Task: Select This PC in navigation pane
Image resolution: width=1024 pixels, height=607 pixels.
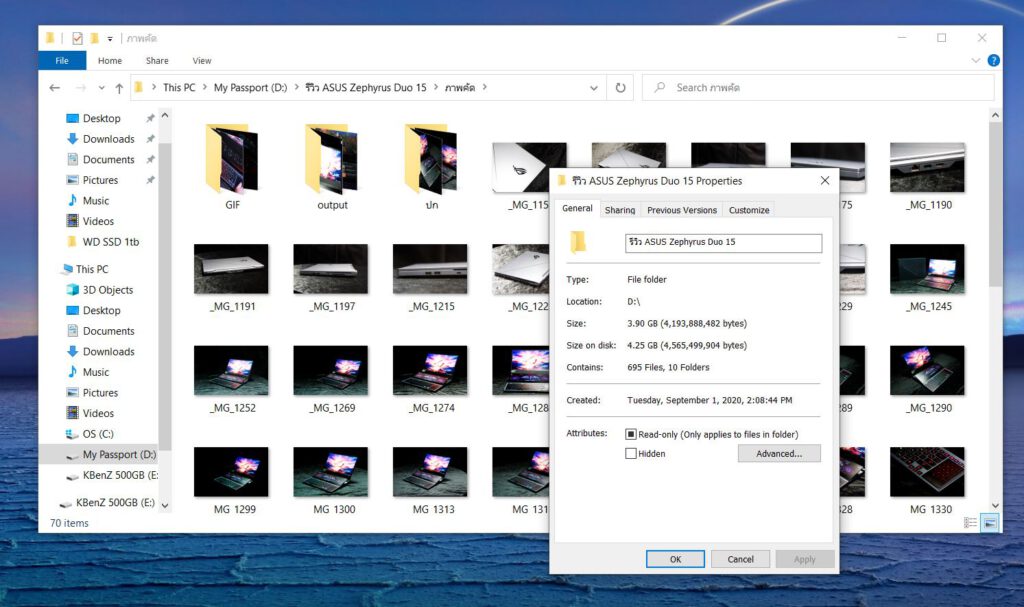Action: 92,269
